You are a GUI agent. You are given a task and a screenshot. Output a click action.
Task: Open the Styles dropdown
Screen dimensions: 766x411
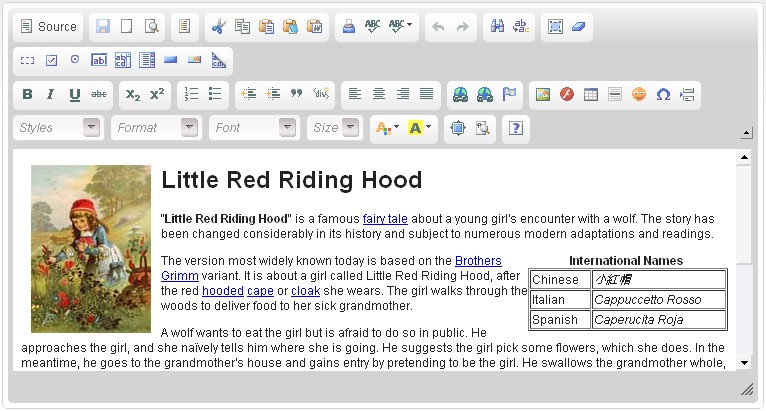coord(59,128)
